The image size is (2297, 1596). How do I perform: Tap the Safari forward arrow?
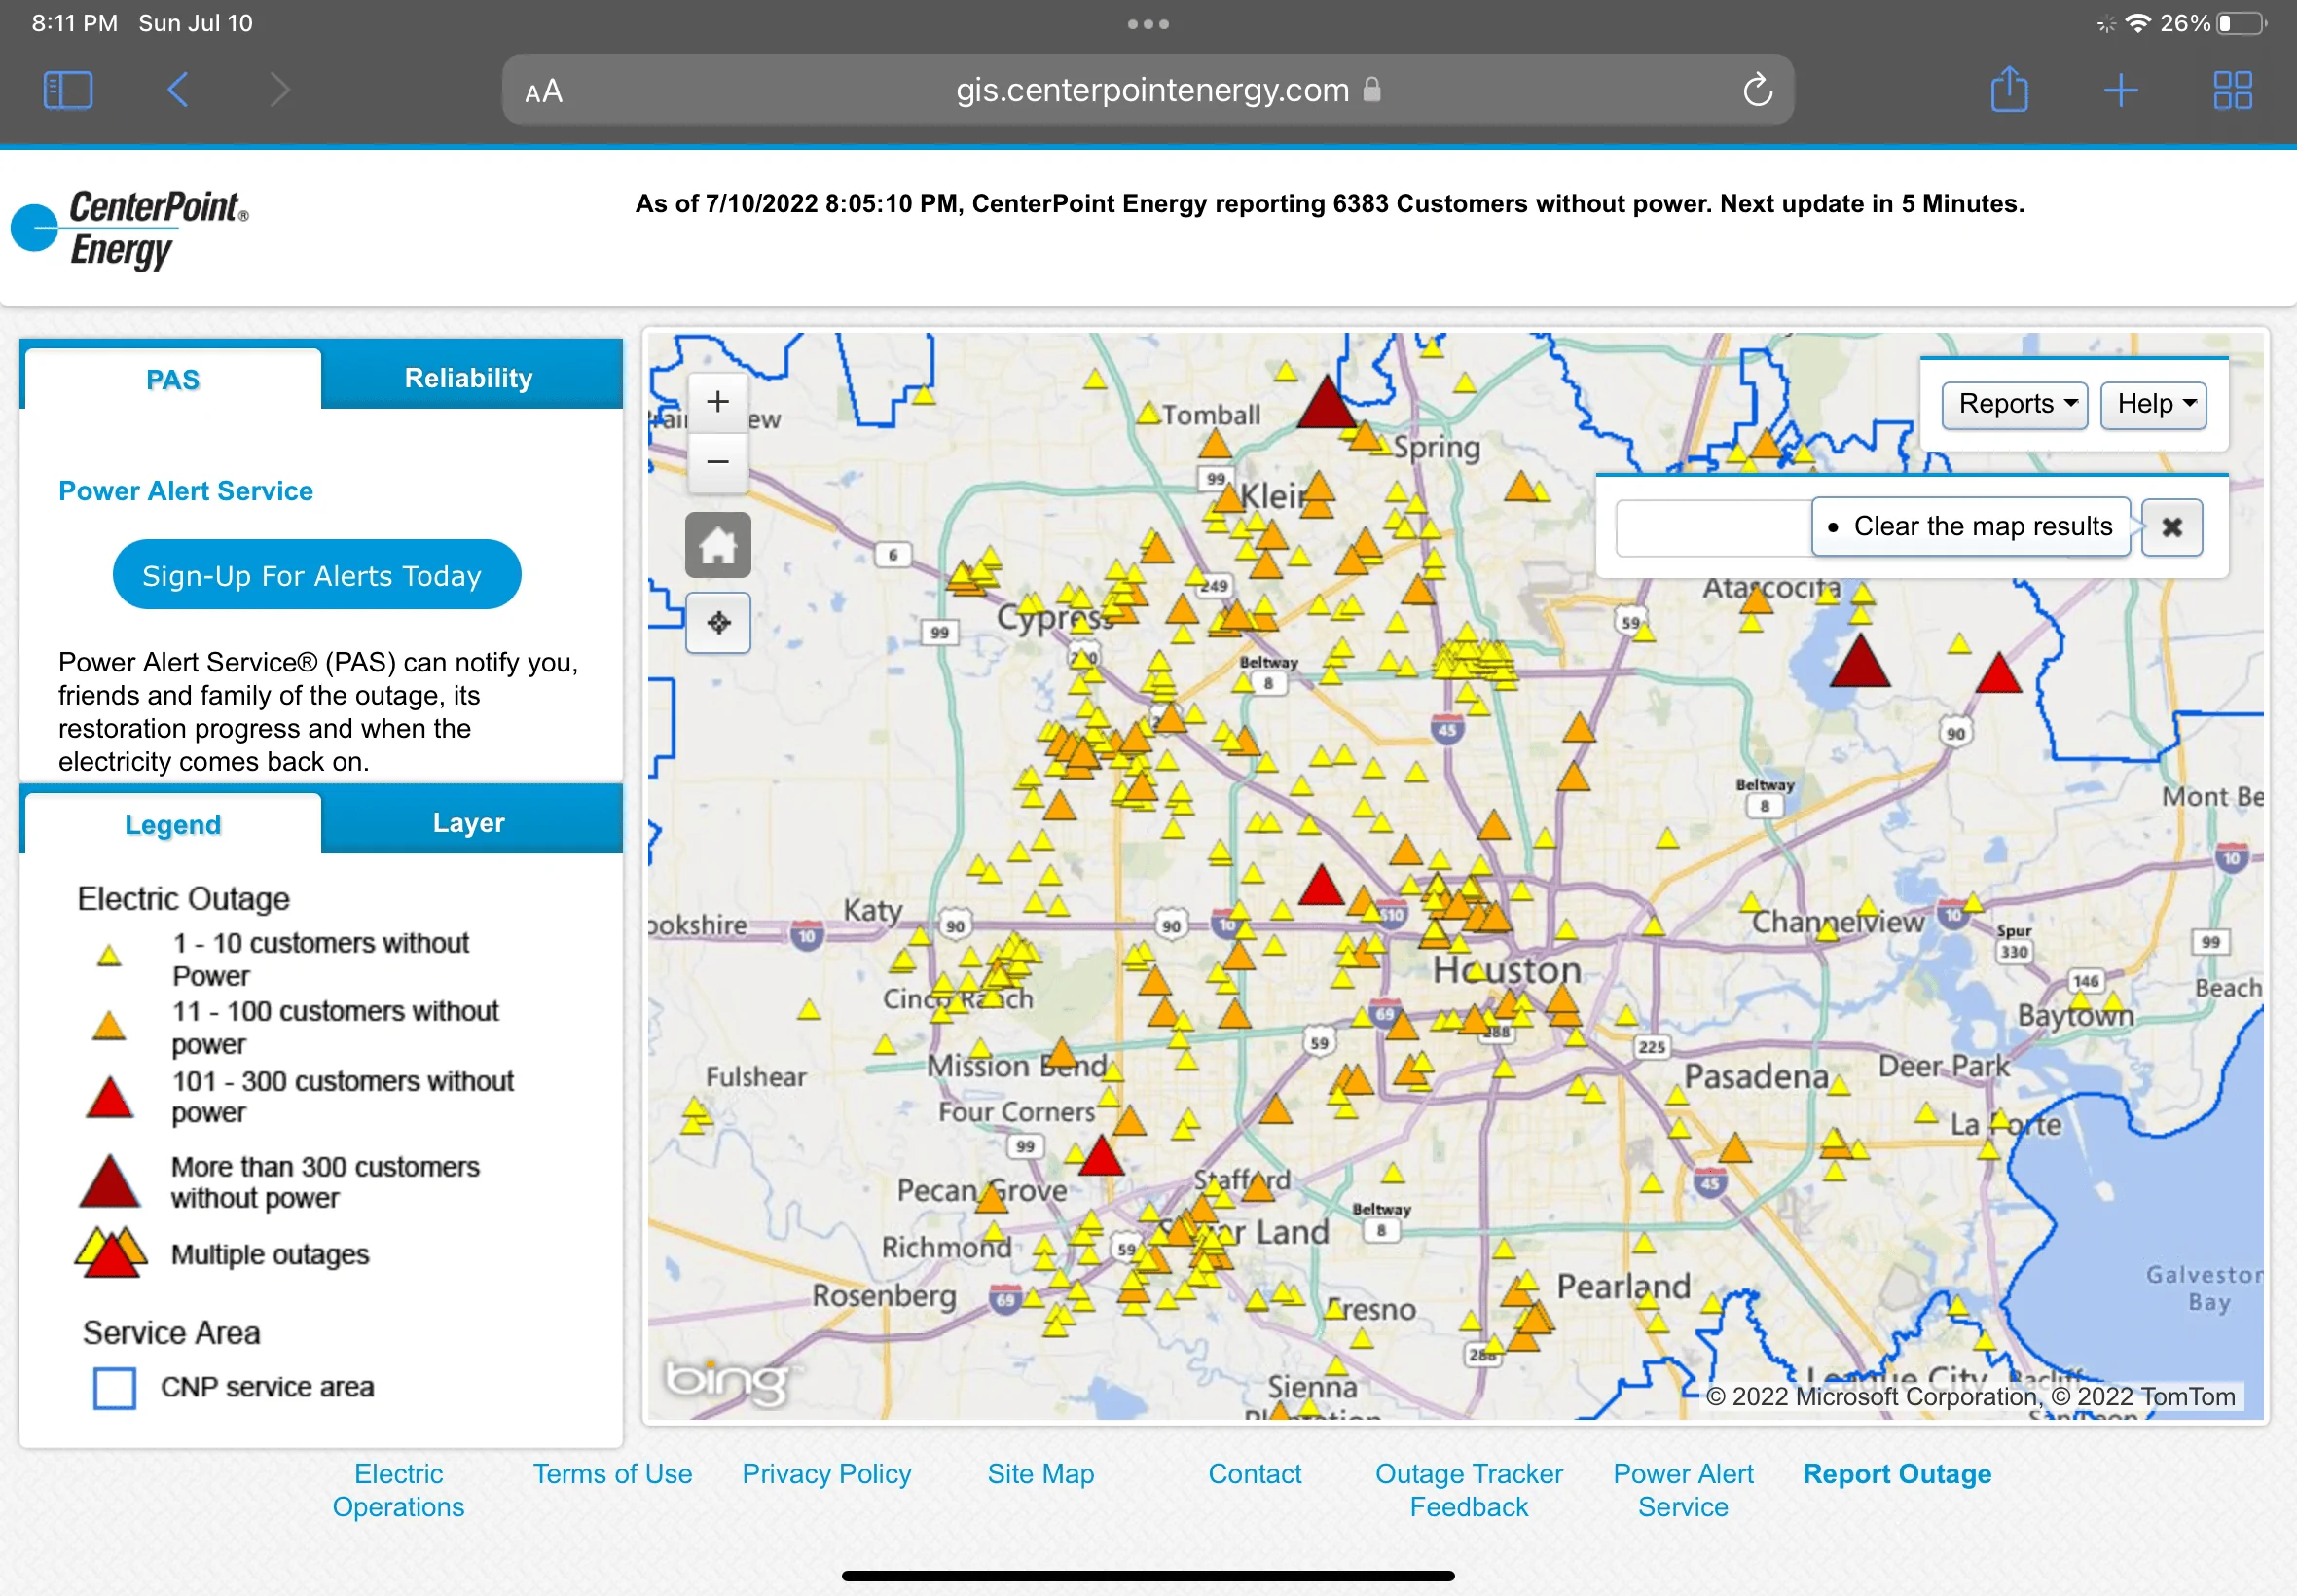tap(280, 90)
